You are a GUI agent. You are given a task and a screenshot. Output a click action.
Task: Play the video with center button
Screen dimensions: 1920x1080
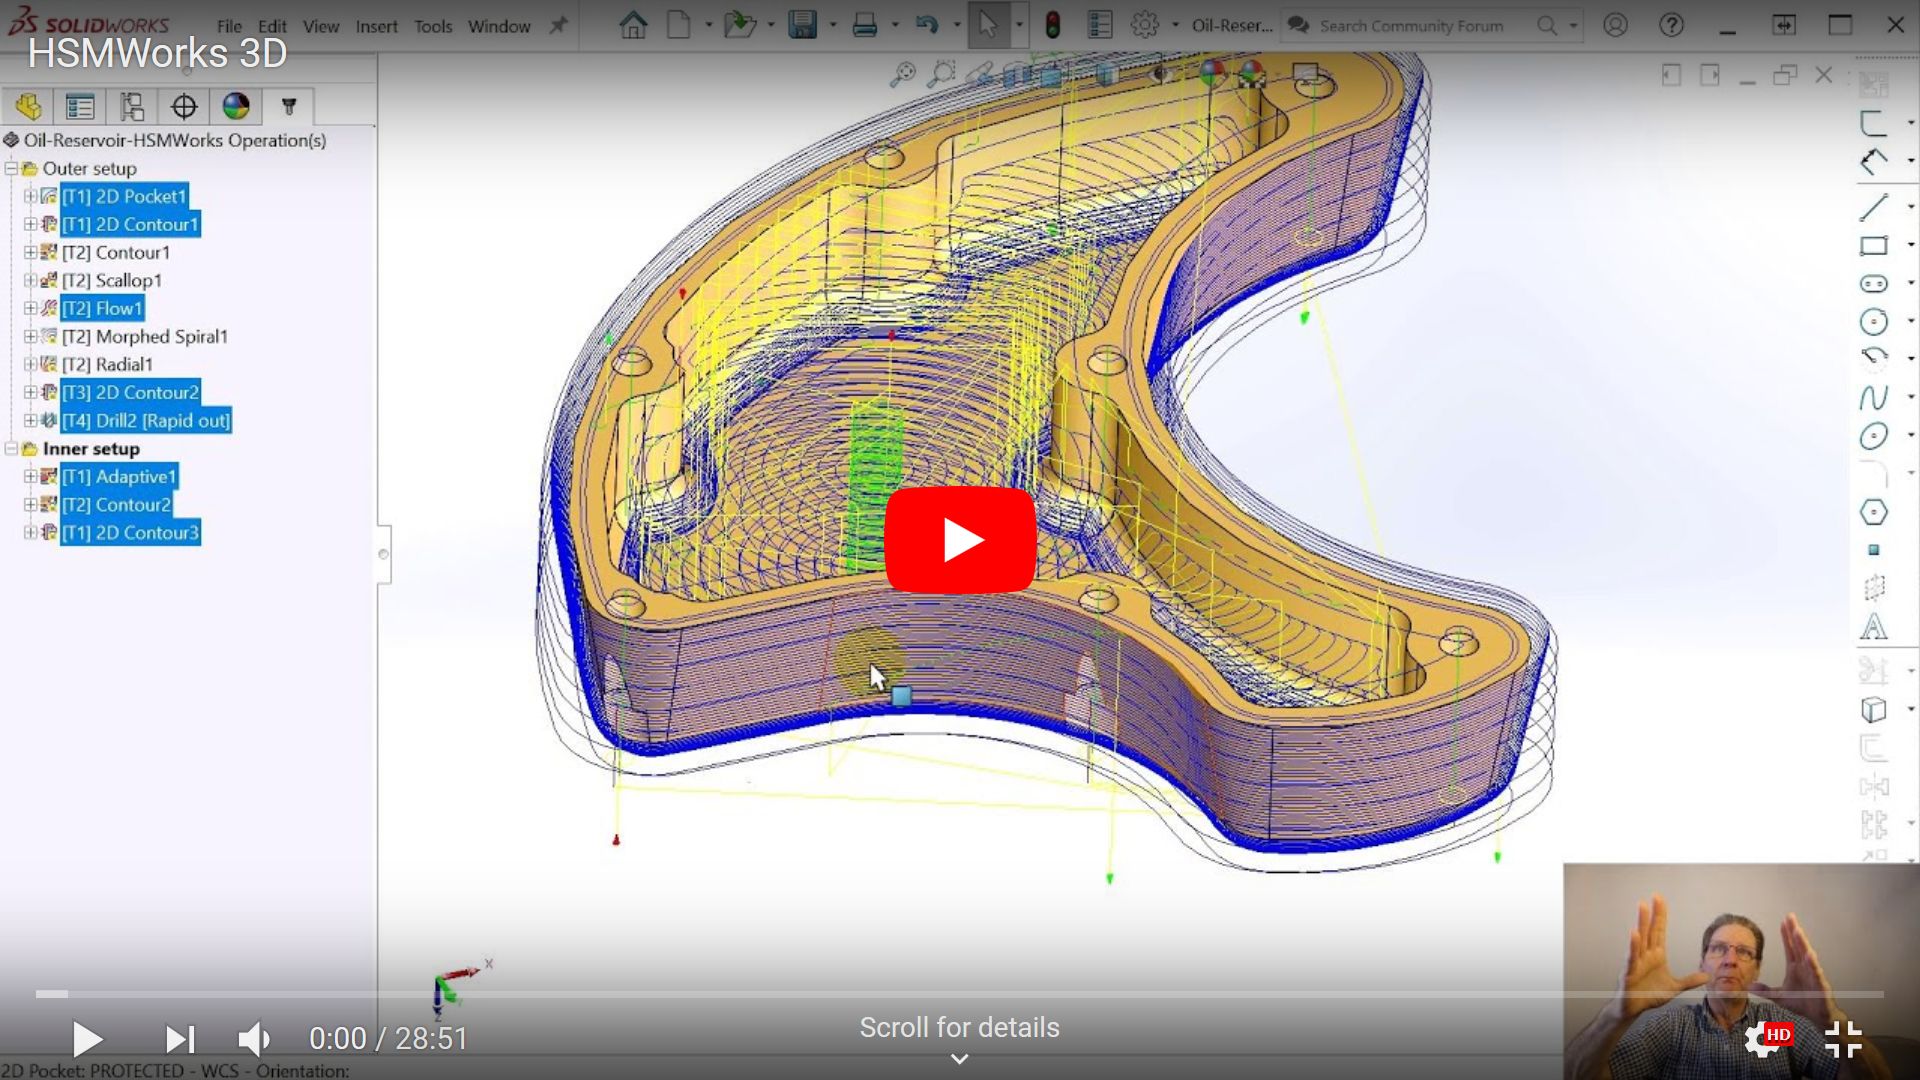960,540
